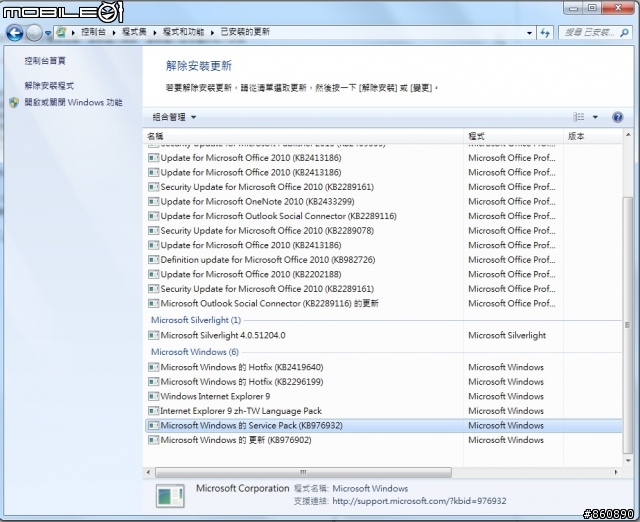This screenshot has width=640, height=522.
Task: Click icon beside 更新 (KB976902) row
Action: (x=153, y=440)
